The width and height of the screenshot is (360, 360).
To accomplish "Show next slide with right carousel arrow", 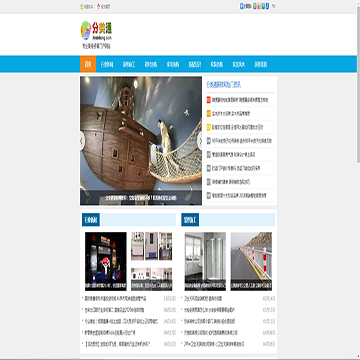I will coord(200,141).
